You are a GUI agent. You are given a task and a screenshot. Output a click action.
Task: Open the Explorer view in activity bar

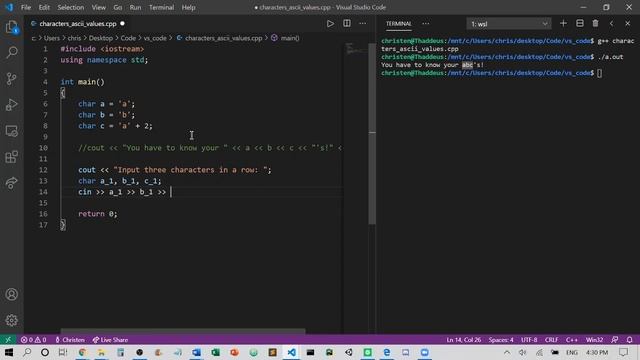[x=12, y=27]
